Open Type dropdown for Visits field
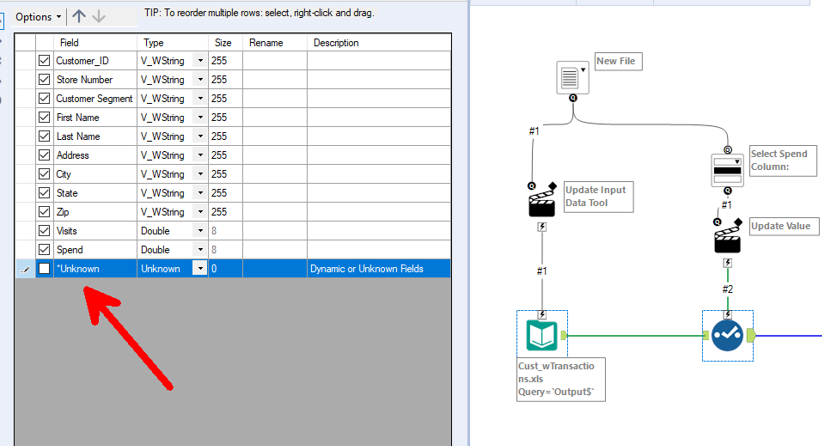The height and width of the screenshot is (446, 822). 200,231
